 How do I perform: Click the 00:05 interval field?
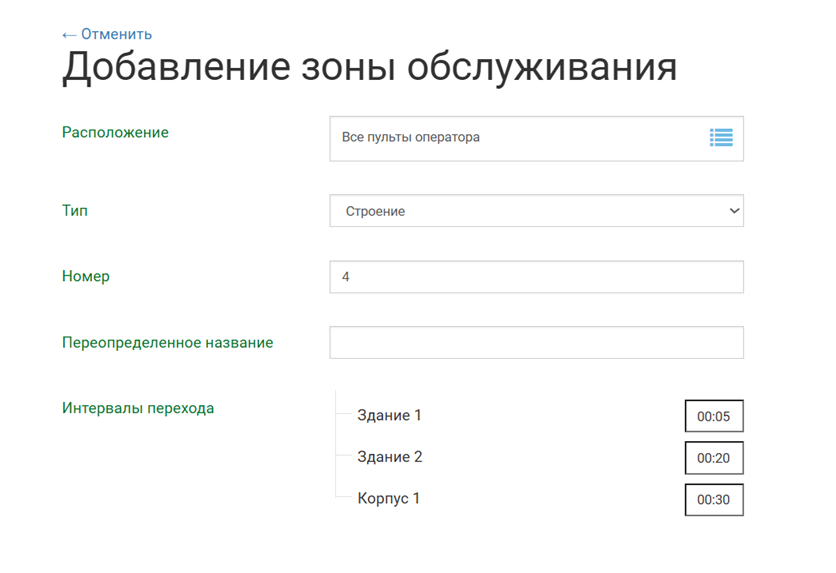tap(714, 417)
